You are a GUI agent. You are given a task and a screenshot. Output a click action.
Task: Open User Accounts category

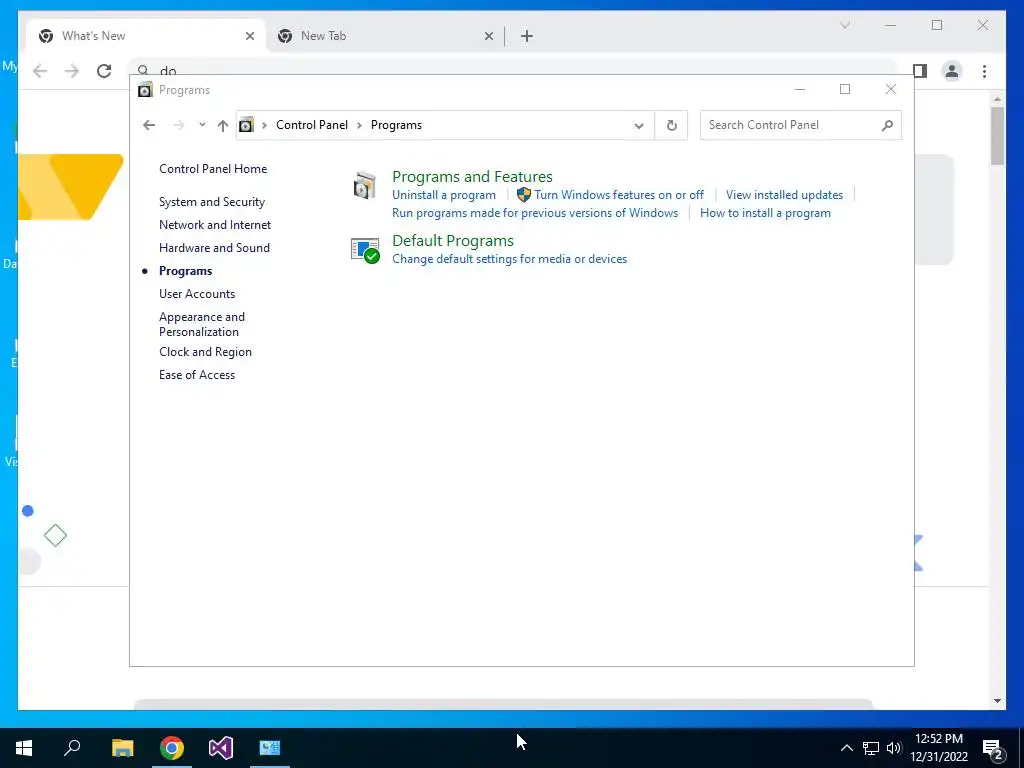pos(197,294)
